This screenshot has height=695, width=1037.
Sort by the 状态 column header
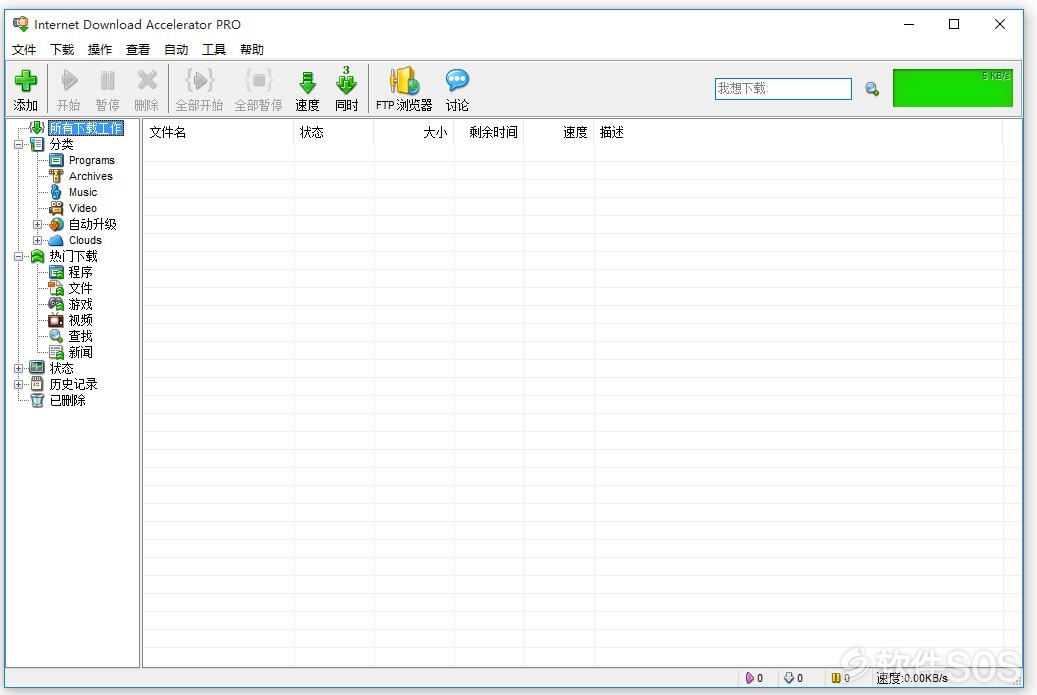334,132
